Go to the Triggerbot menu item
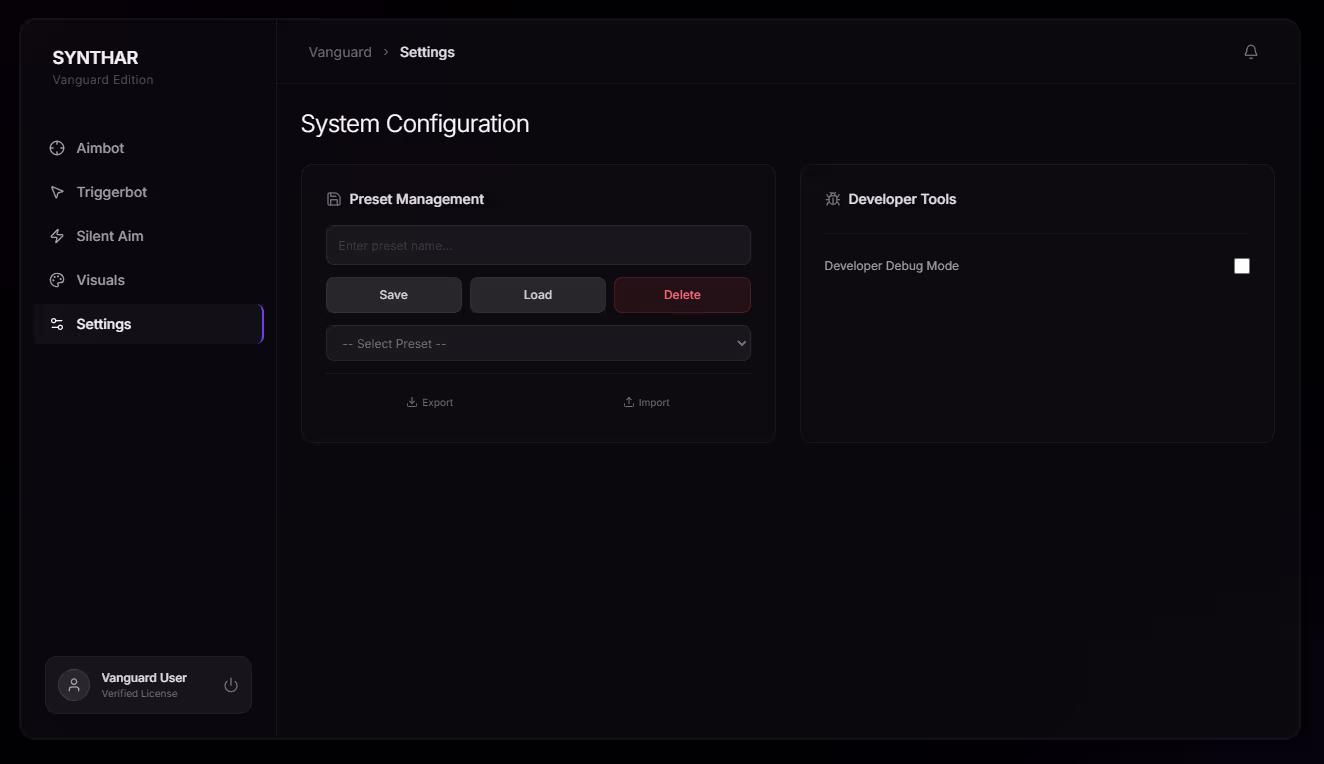This screenshot has height=764, width=1324. (111, 192)
